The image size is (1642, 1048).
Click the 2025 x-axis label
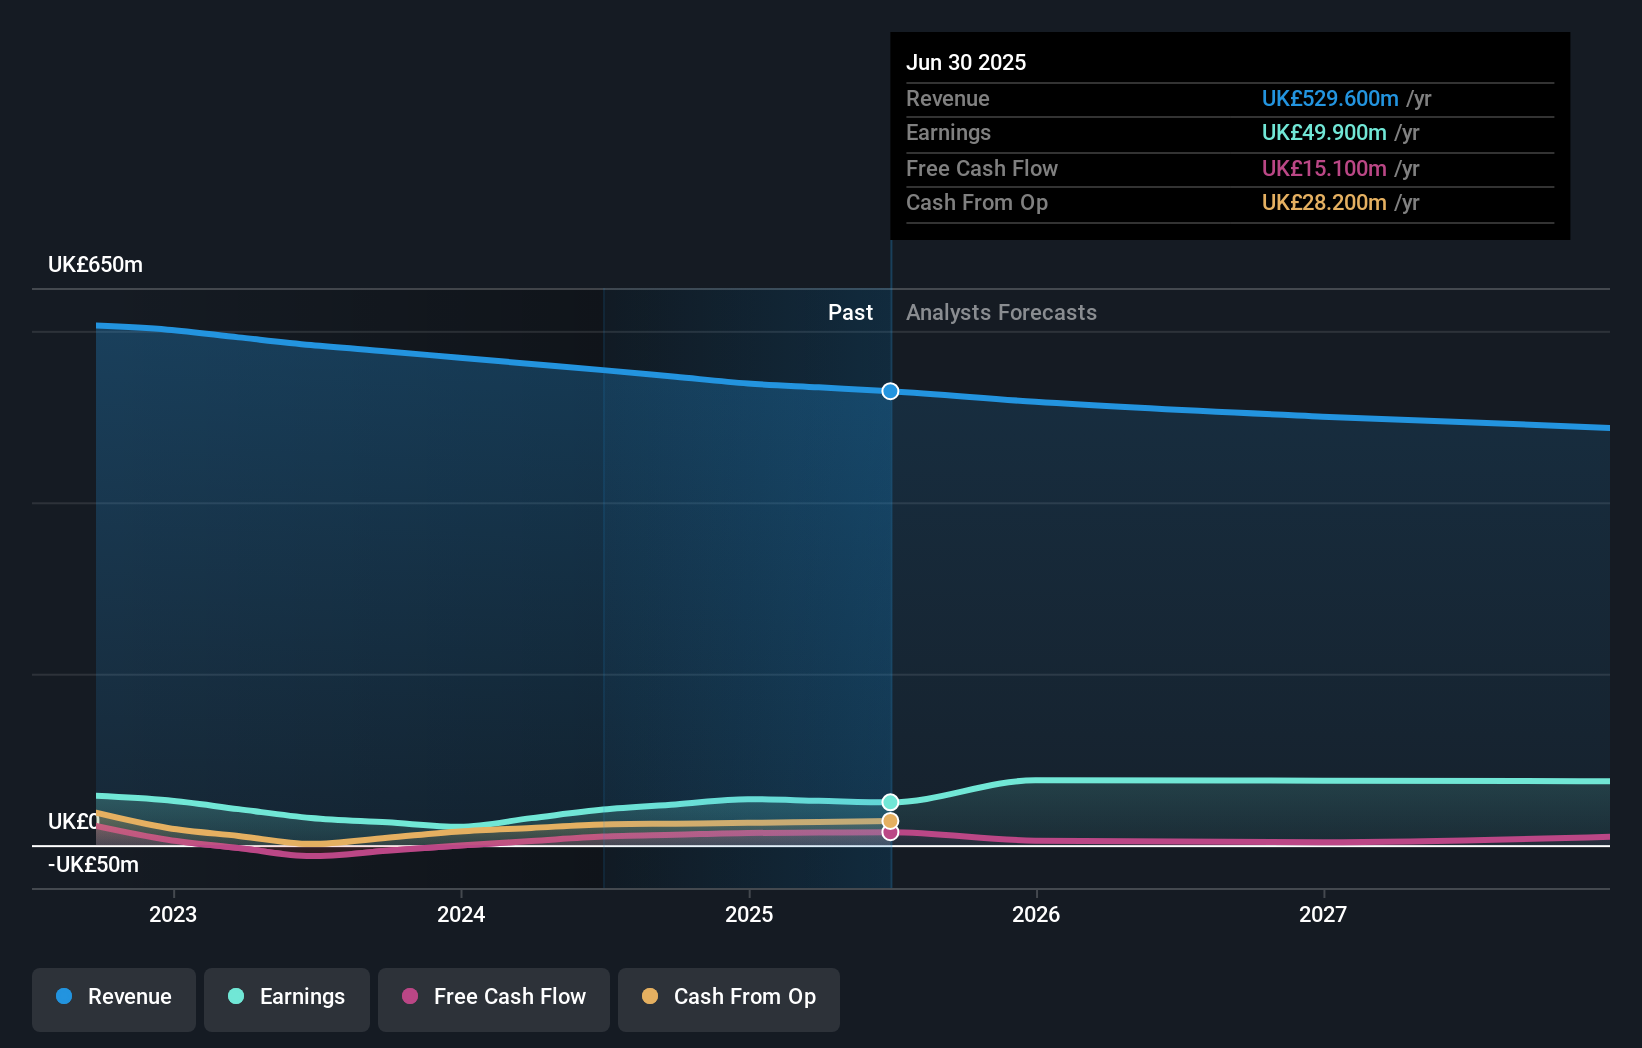pyautogui.click(x=749, y=914)
